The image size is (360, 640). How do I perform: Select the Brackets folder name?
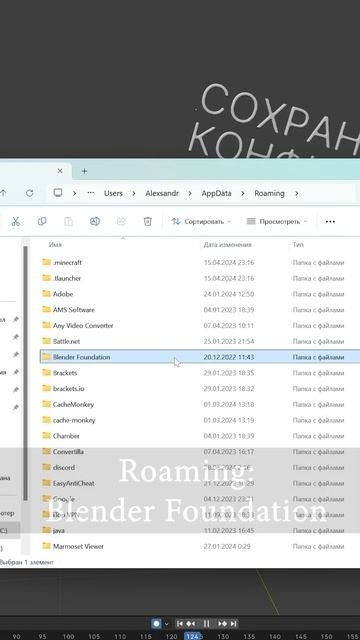point(65,373)
